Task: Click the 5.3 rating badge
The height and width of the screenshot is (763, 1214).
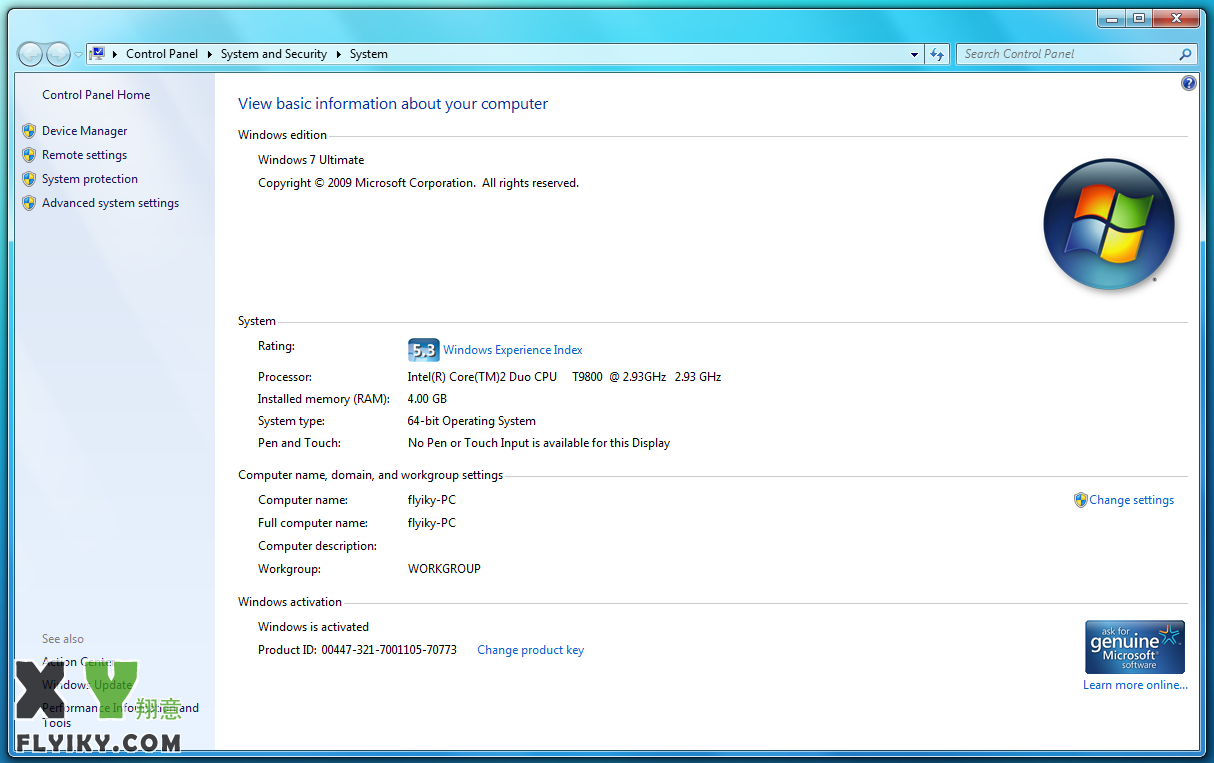Action: 424,350
